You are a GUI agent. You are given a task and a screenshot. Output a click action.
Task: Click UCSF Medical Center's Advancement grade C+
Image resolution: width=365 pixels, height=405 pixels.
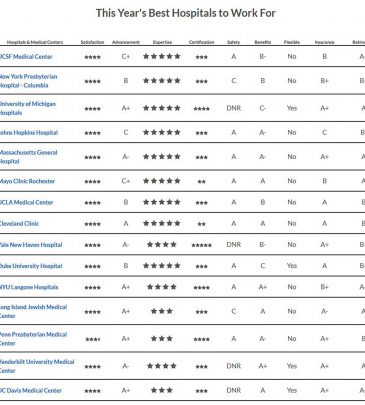[126, 57]
